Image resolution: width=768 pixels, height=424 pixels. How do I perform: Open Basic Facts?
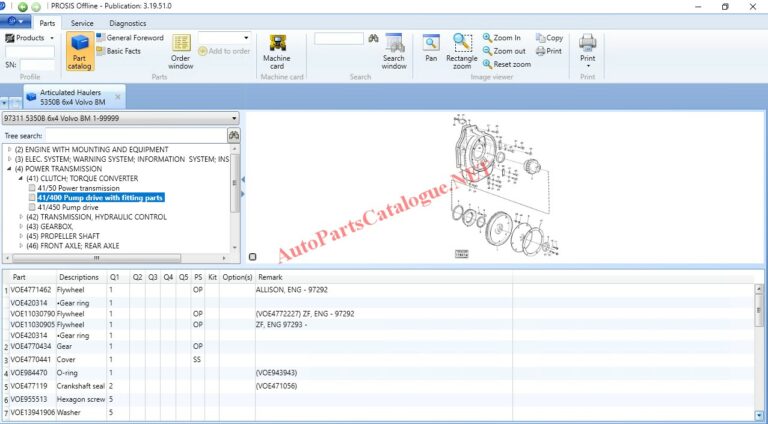[119, 51]
